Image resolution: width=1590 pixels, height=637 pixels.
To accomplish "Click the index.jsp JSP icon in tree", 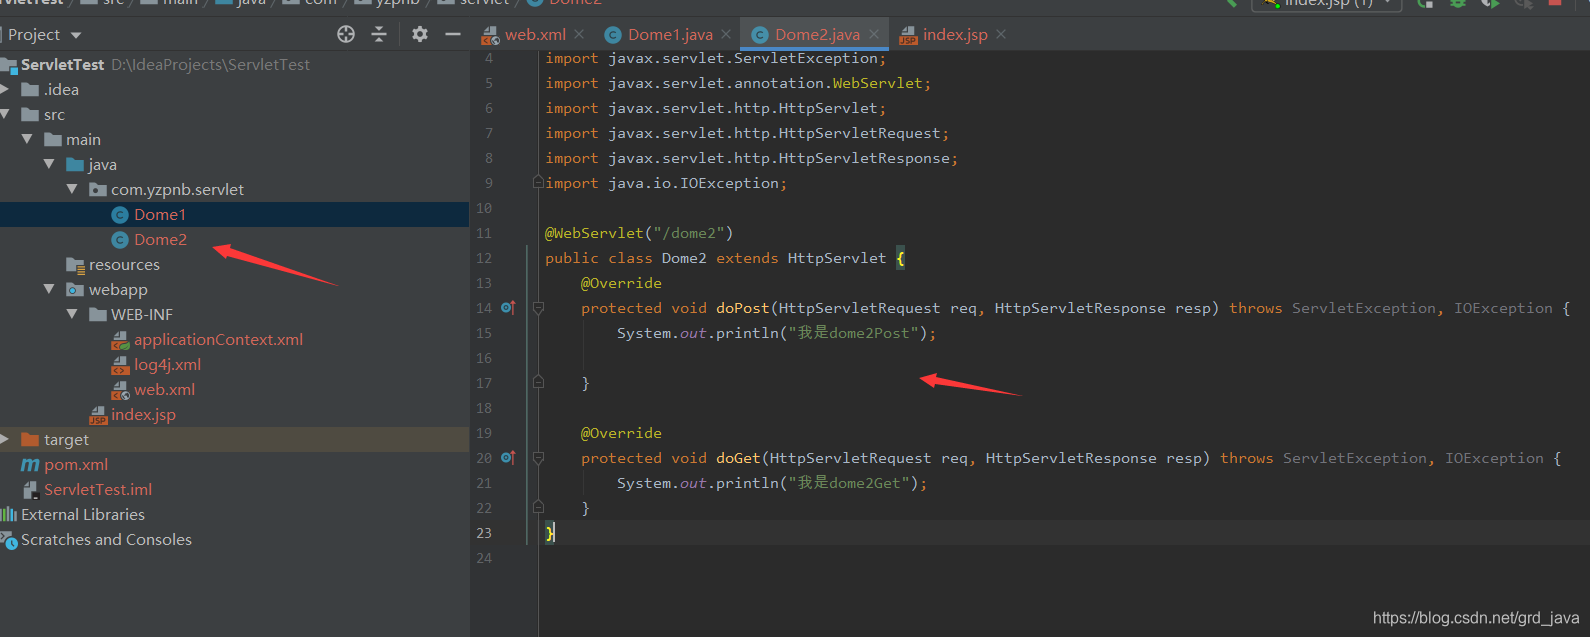I will pos(98,415).
